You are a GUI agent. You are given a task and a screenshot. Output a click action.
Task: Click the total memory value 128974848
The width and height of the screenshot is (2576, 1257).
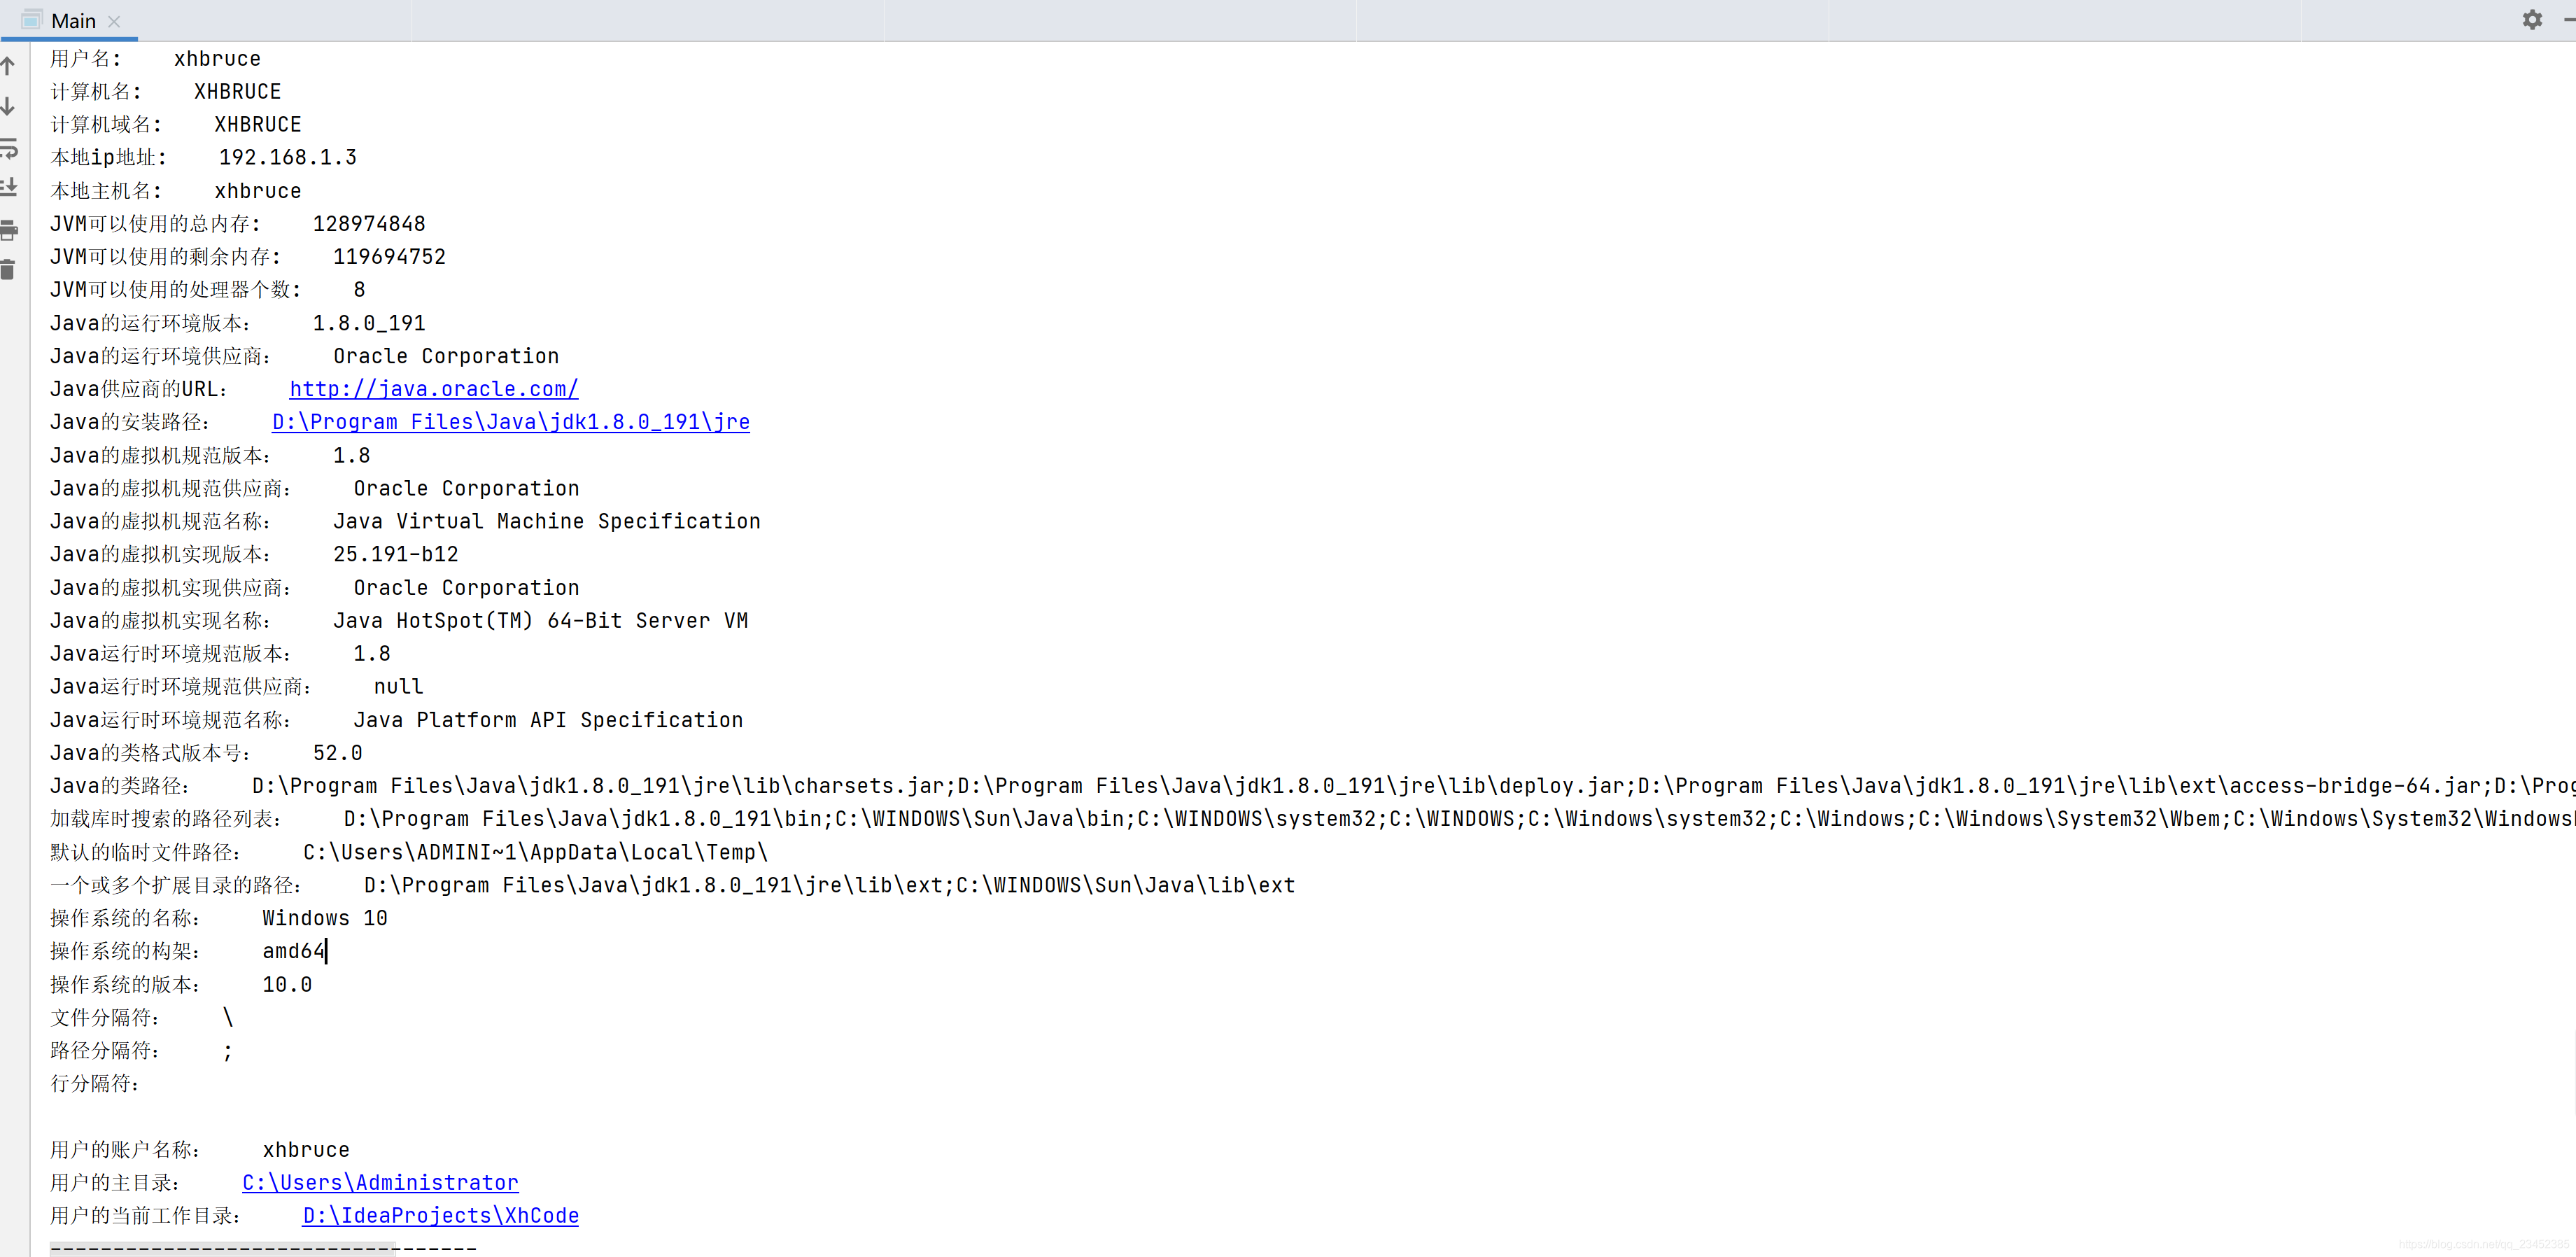369,224
